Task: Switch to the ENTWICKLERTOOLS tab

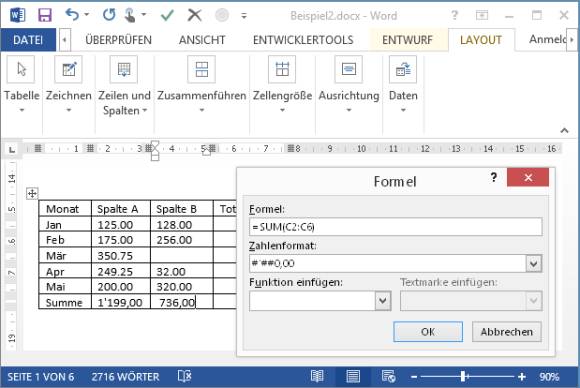Action: click(303, 40)
